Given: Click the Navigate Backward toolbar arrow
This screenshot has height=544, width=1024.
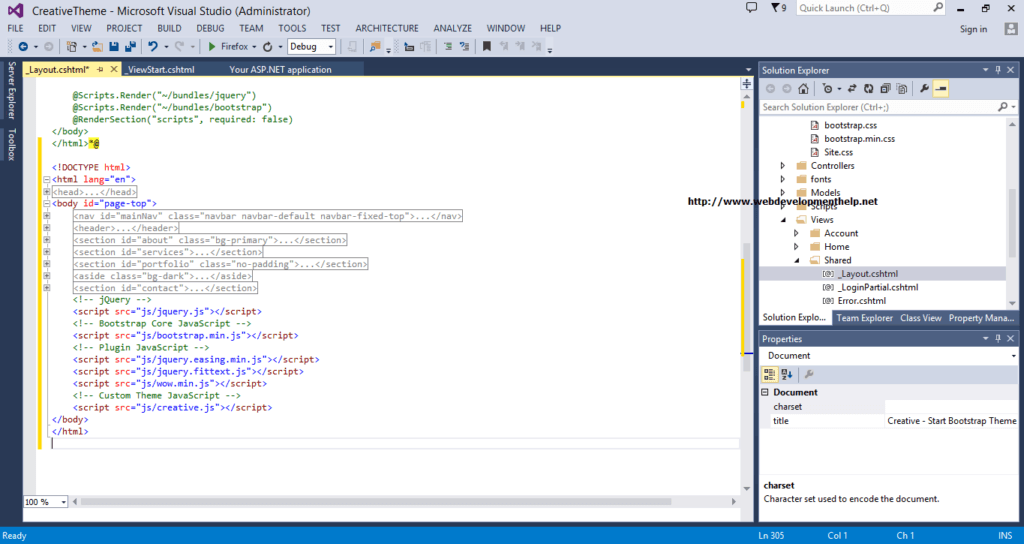Looking at the screenshot, I should coord(23,46).
